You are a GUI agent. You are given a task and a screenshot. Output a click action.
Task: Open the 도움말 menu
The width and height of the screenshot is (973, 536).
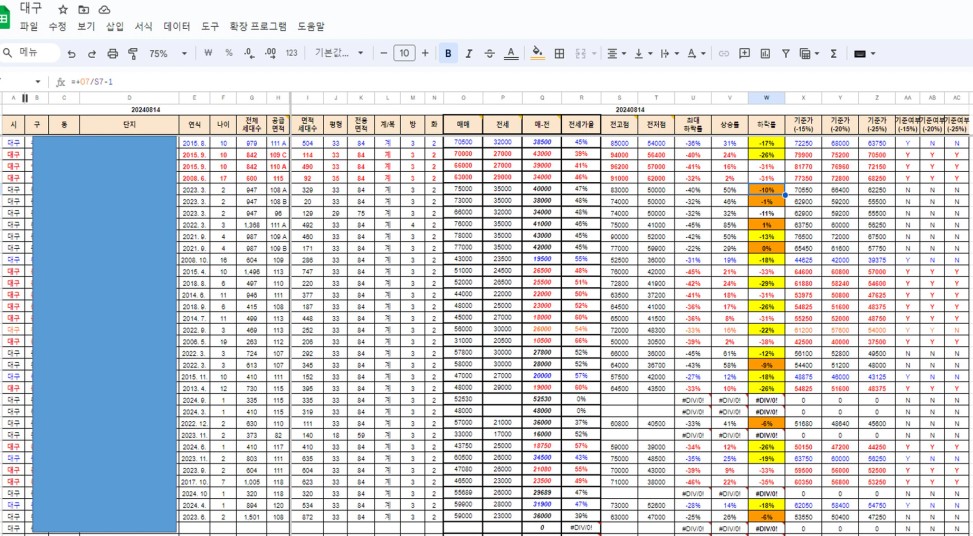tap(311, 27)
